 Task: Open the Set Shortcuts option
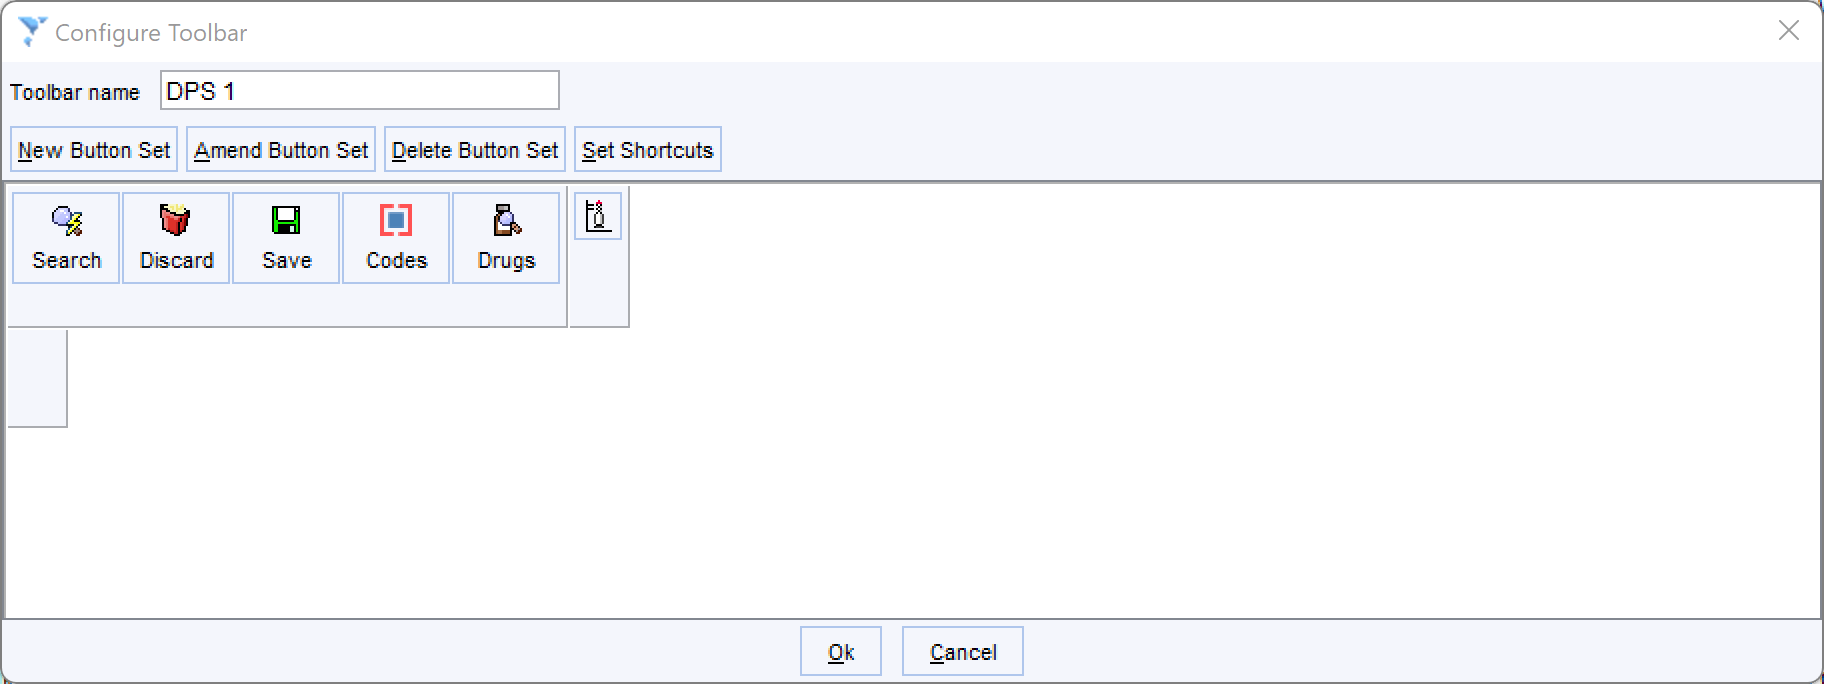coord(648,149)
